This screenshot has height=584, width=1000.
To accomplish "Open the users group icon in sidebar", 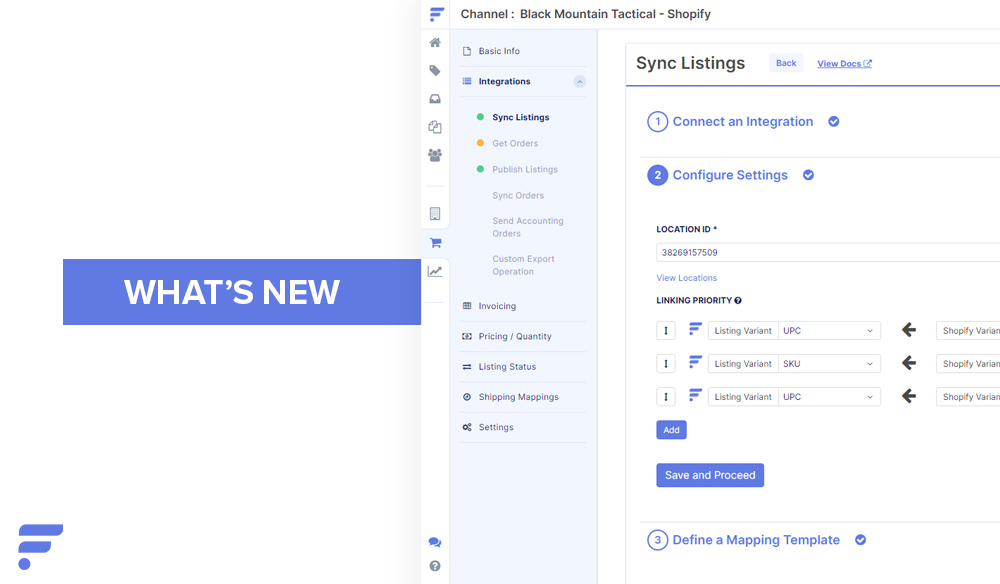I will point(435,155).
